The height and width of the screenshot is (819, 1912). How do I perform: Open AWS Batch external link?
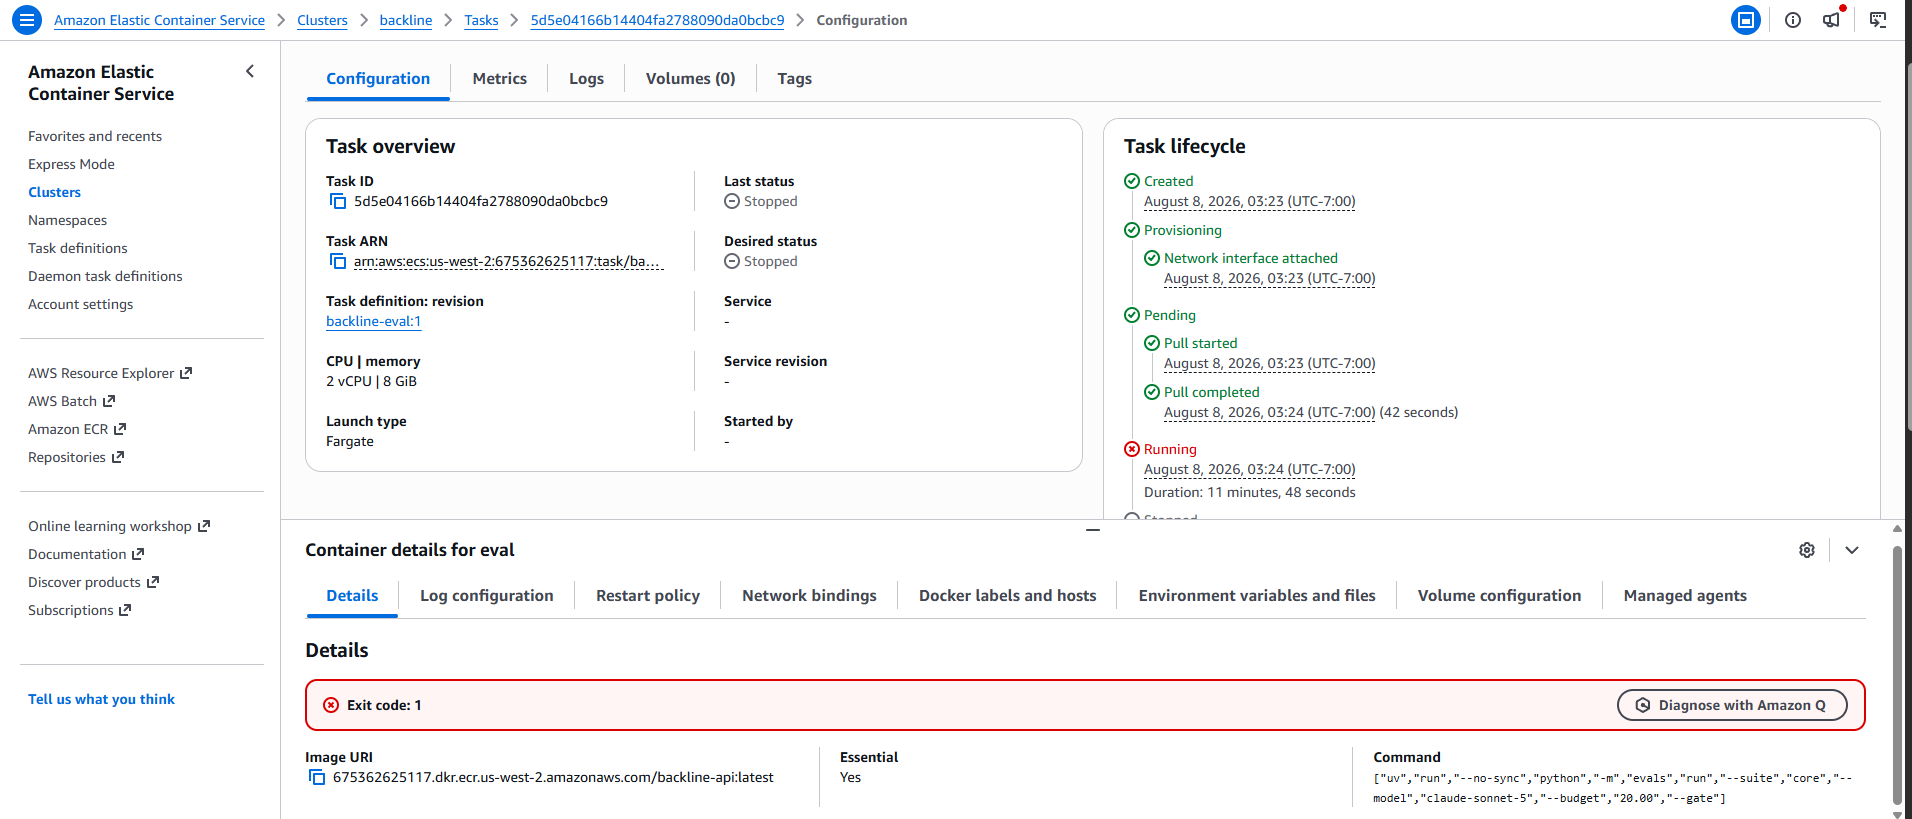72,402
